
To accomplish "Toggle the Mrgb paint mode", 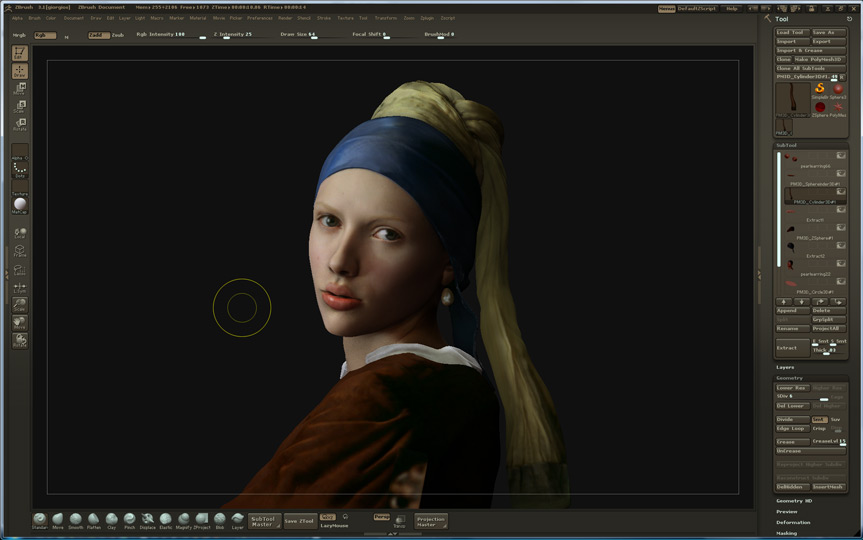I will [x=19, y=35].
